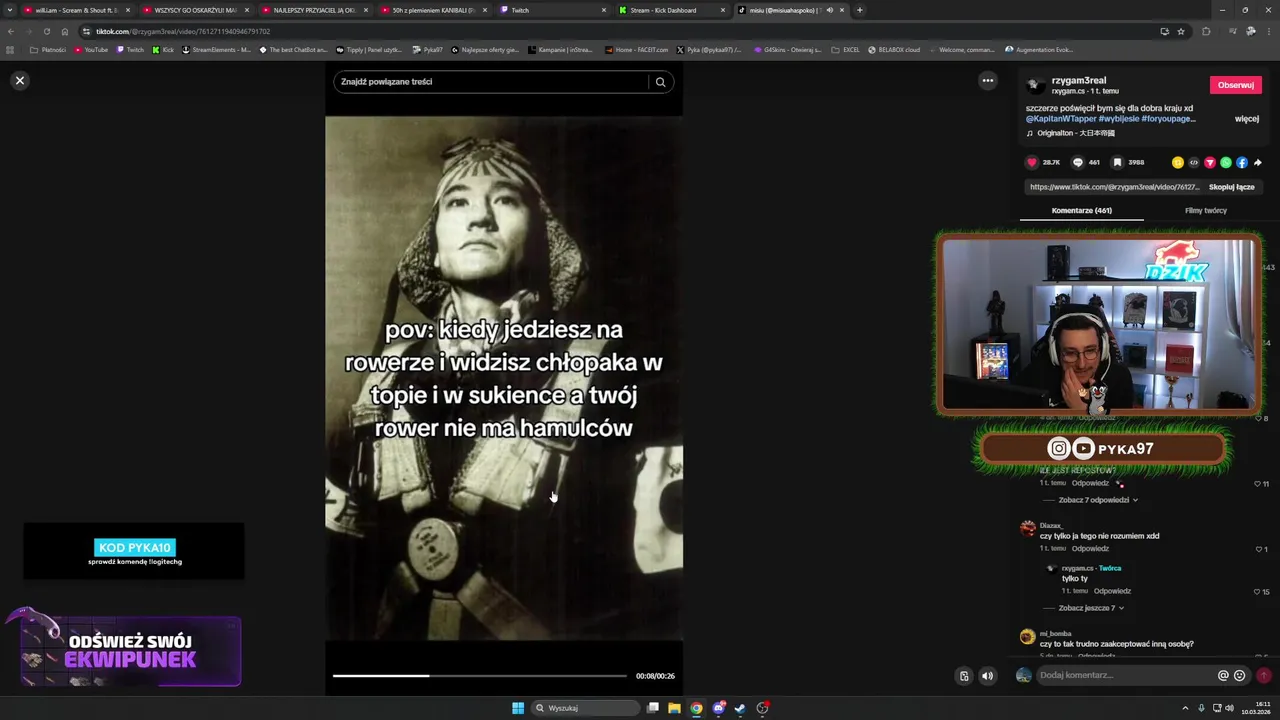Switch to 'Komentarze (461)' tab
1280x720 pixels.
pos(1081,210)
